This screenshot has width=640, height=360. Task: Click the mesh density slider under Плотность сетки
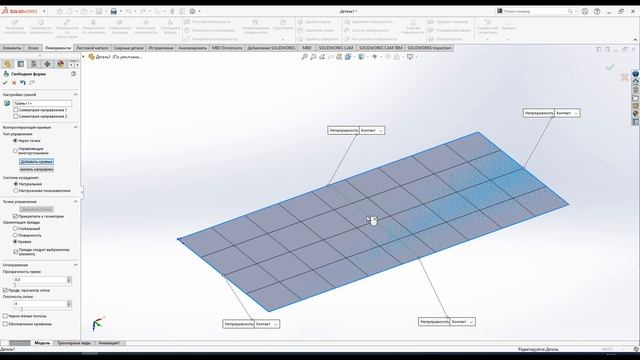coord(22,309)
